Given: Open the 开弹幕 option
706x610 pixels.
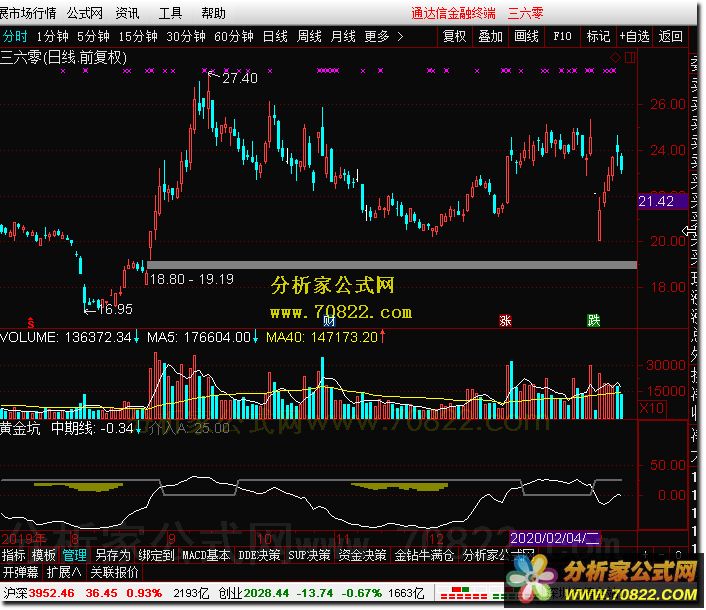Looking at the screenshot, I should 20,573.
